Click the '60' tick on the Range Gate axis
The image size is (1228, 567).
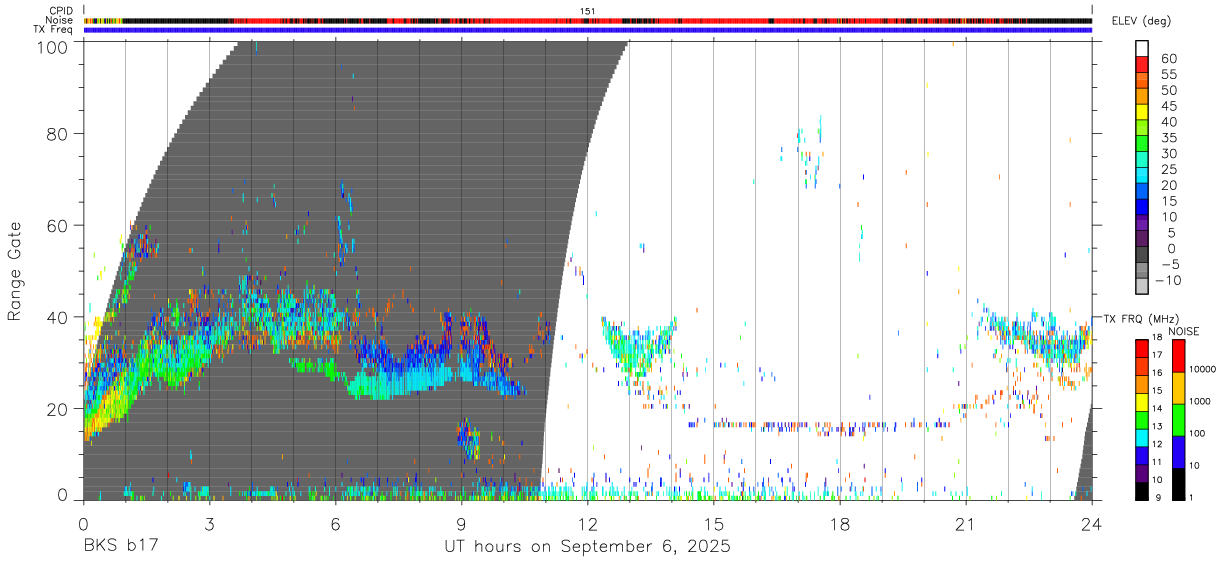click(58, 225)
